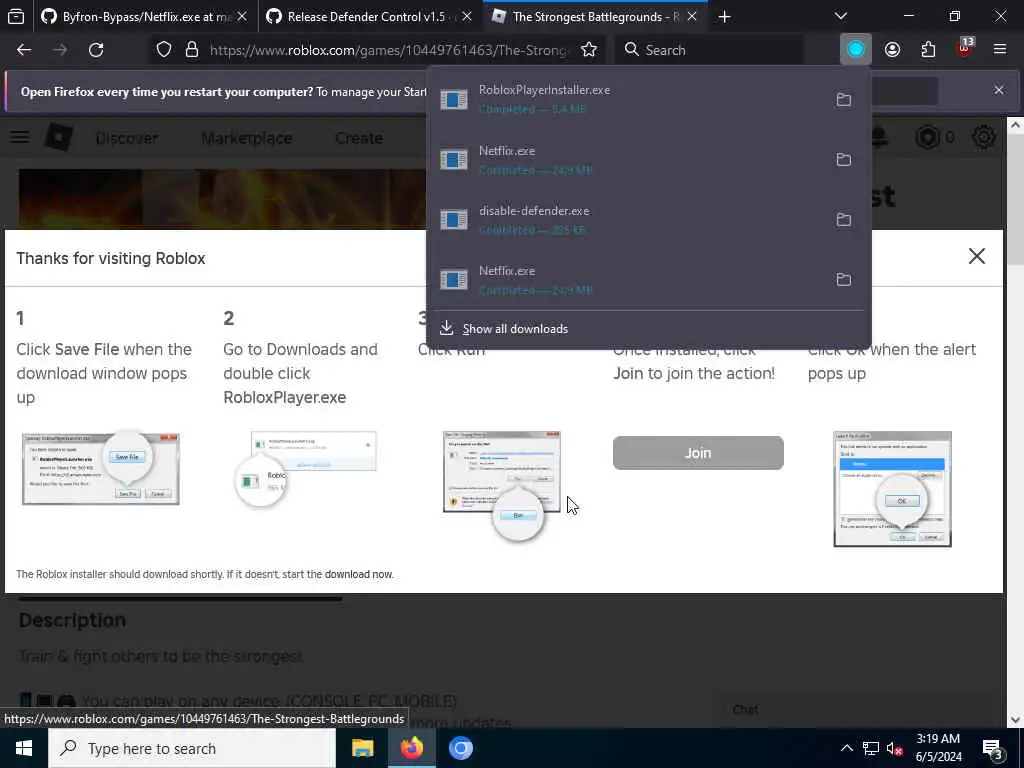The width and height of the screenshot is (1024, 768).
Task: Click the download now link
Action: click(359, 574)
